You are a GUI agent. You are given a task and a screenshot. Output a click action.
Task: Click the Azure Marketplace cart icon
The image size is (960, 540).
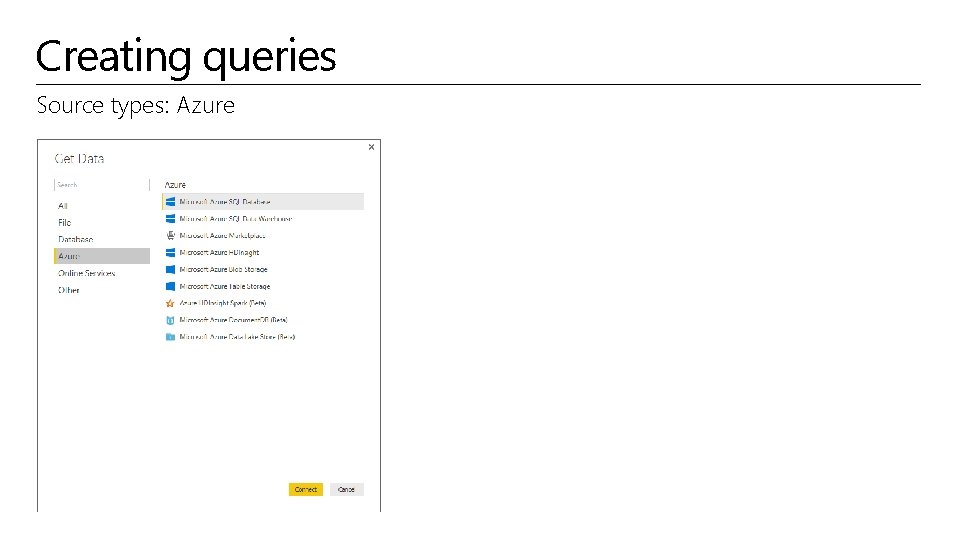click(170, 235)
